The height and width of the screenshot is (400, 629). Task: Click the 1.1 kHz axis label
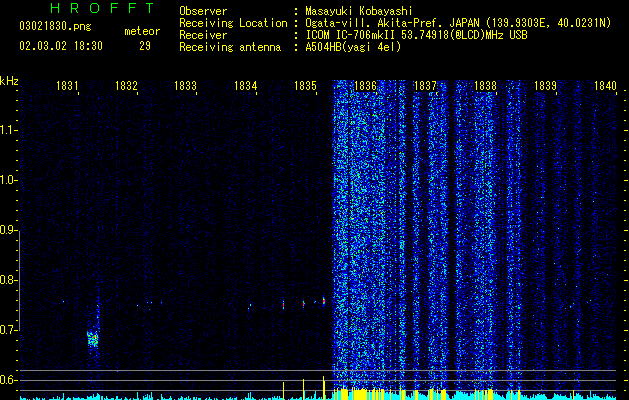[7, 130]
